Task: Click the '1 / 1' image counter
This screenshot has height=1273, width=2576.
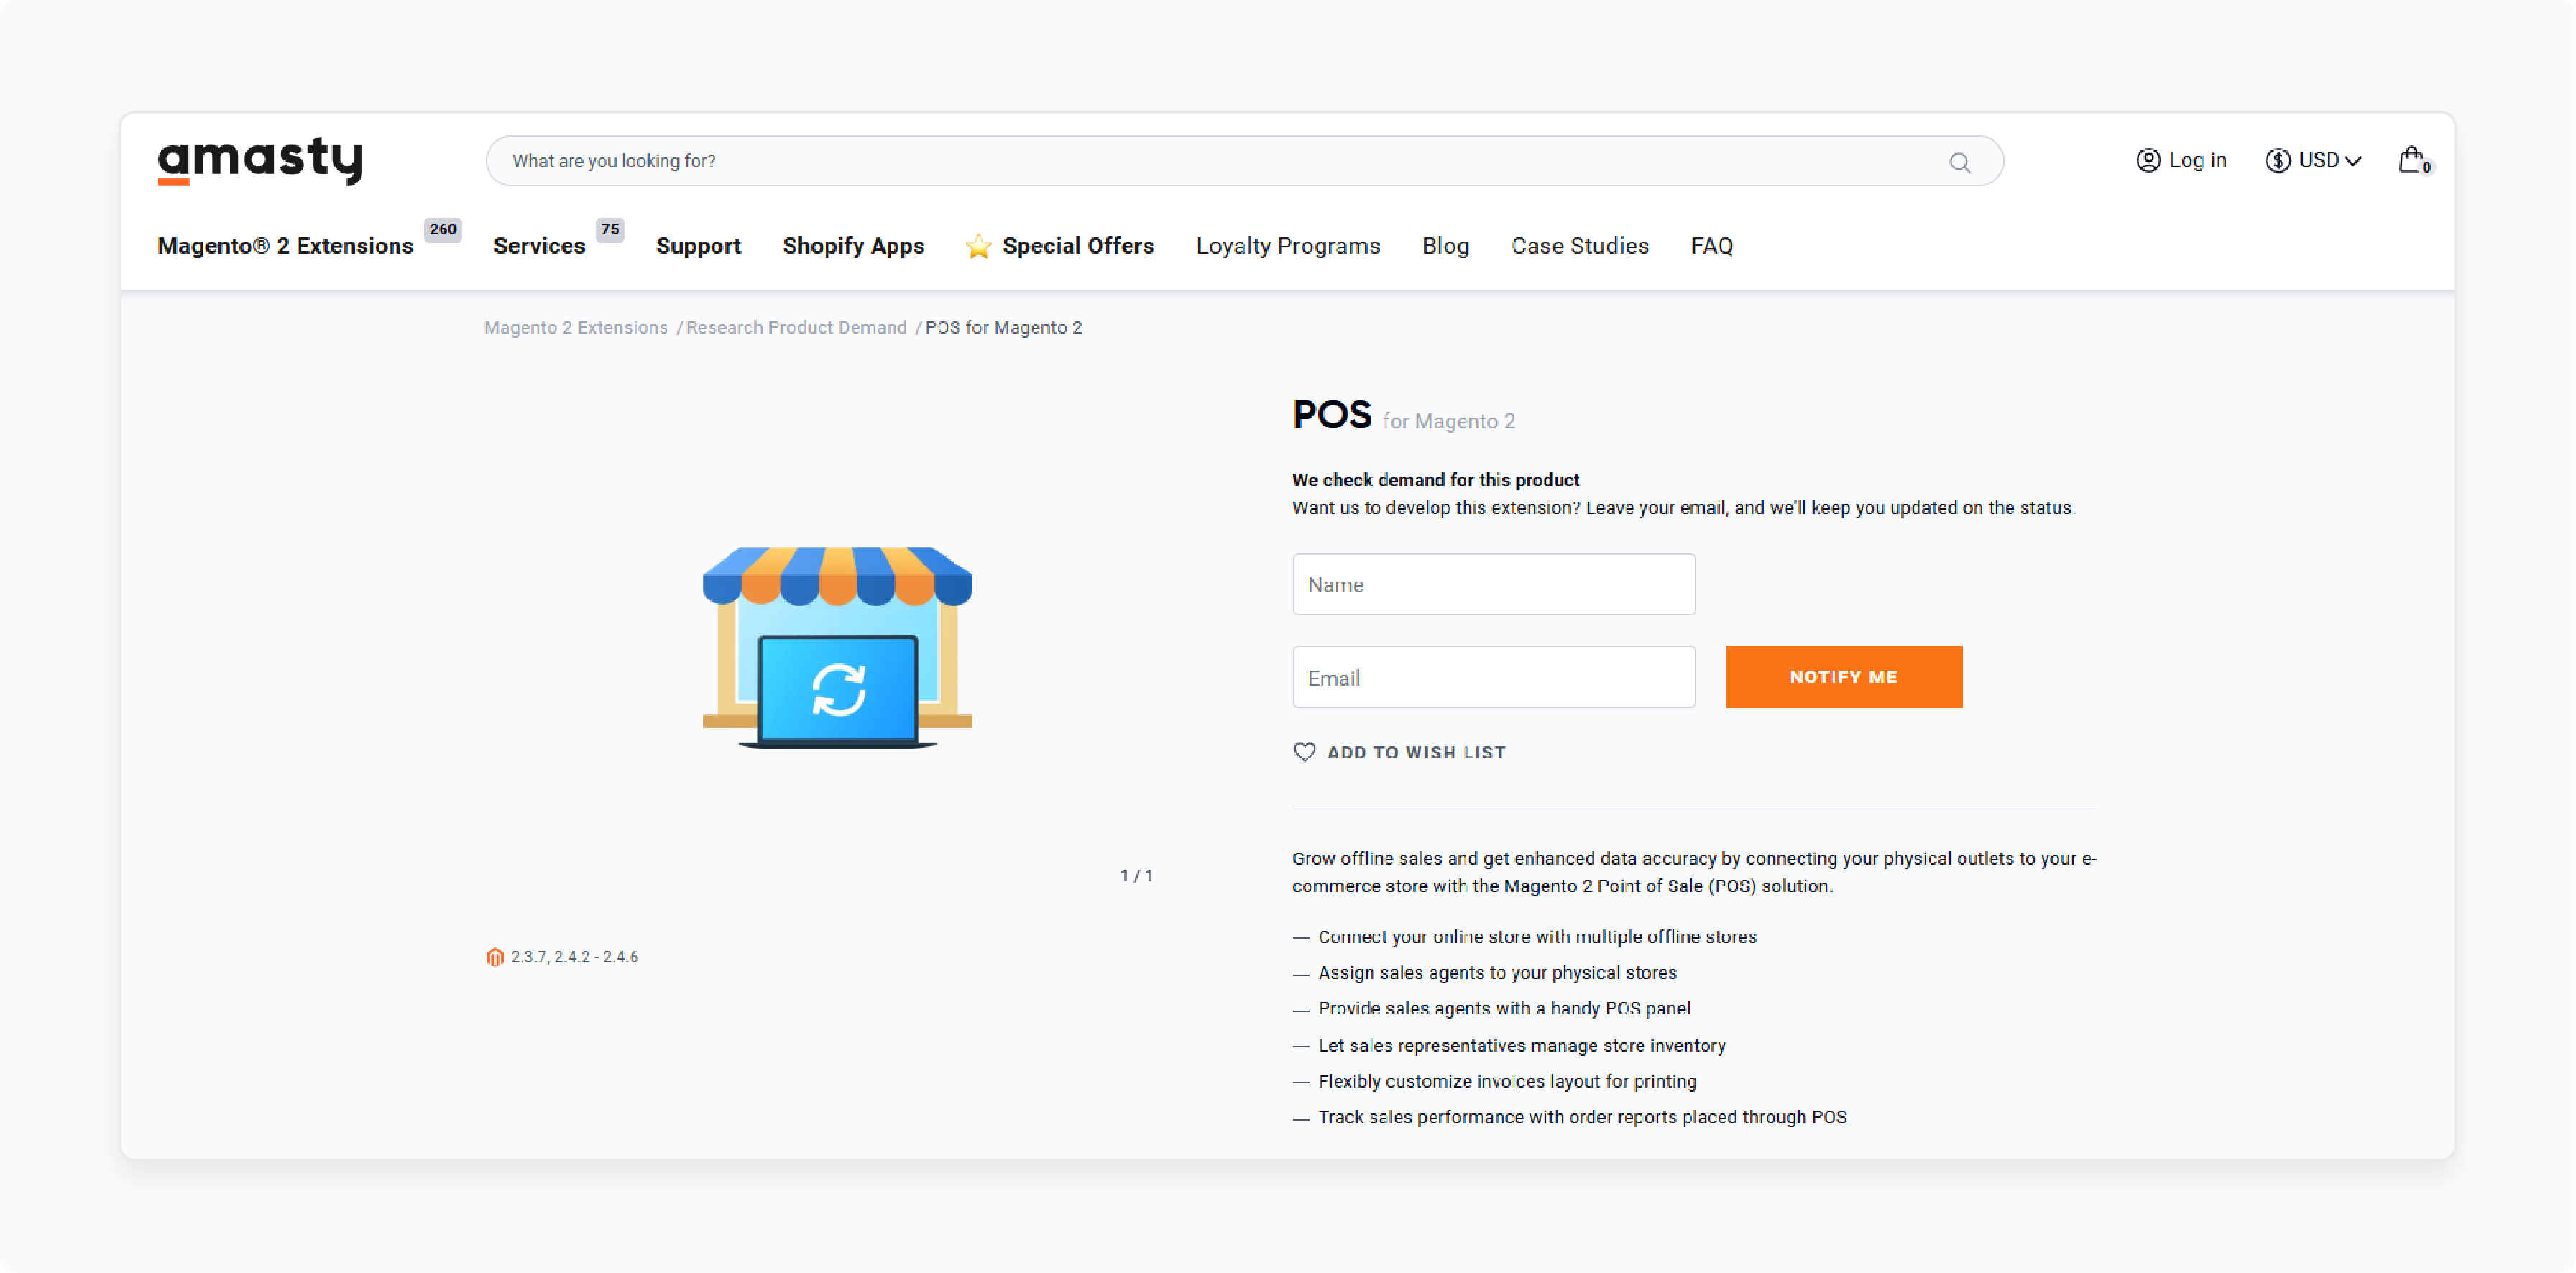Action: click(x=1136, y=876)
